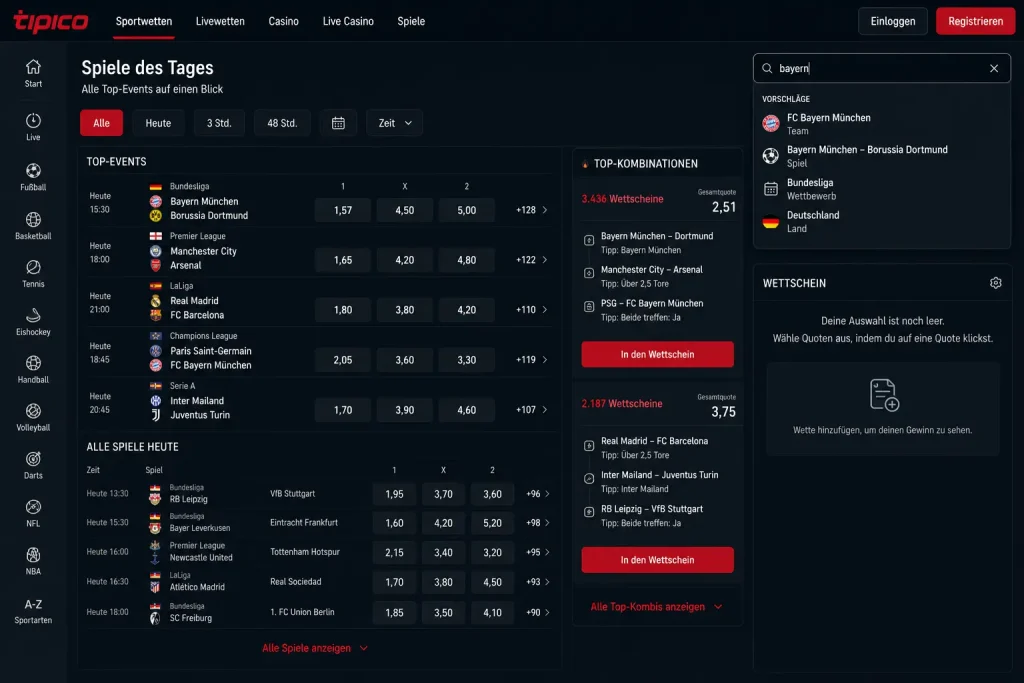
Task: Click the Bundesliga Wettbewerb calendar icon
Action: [771, 189]
